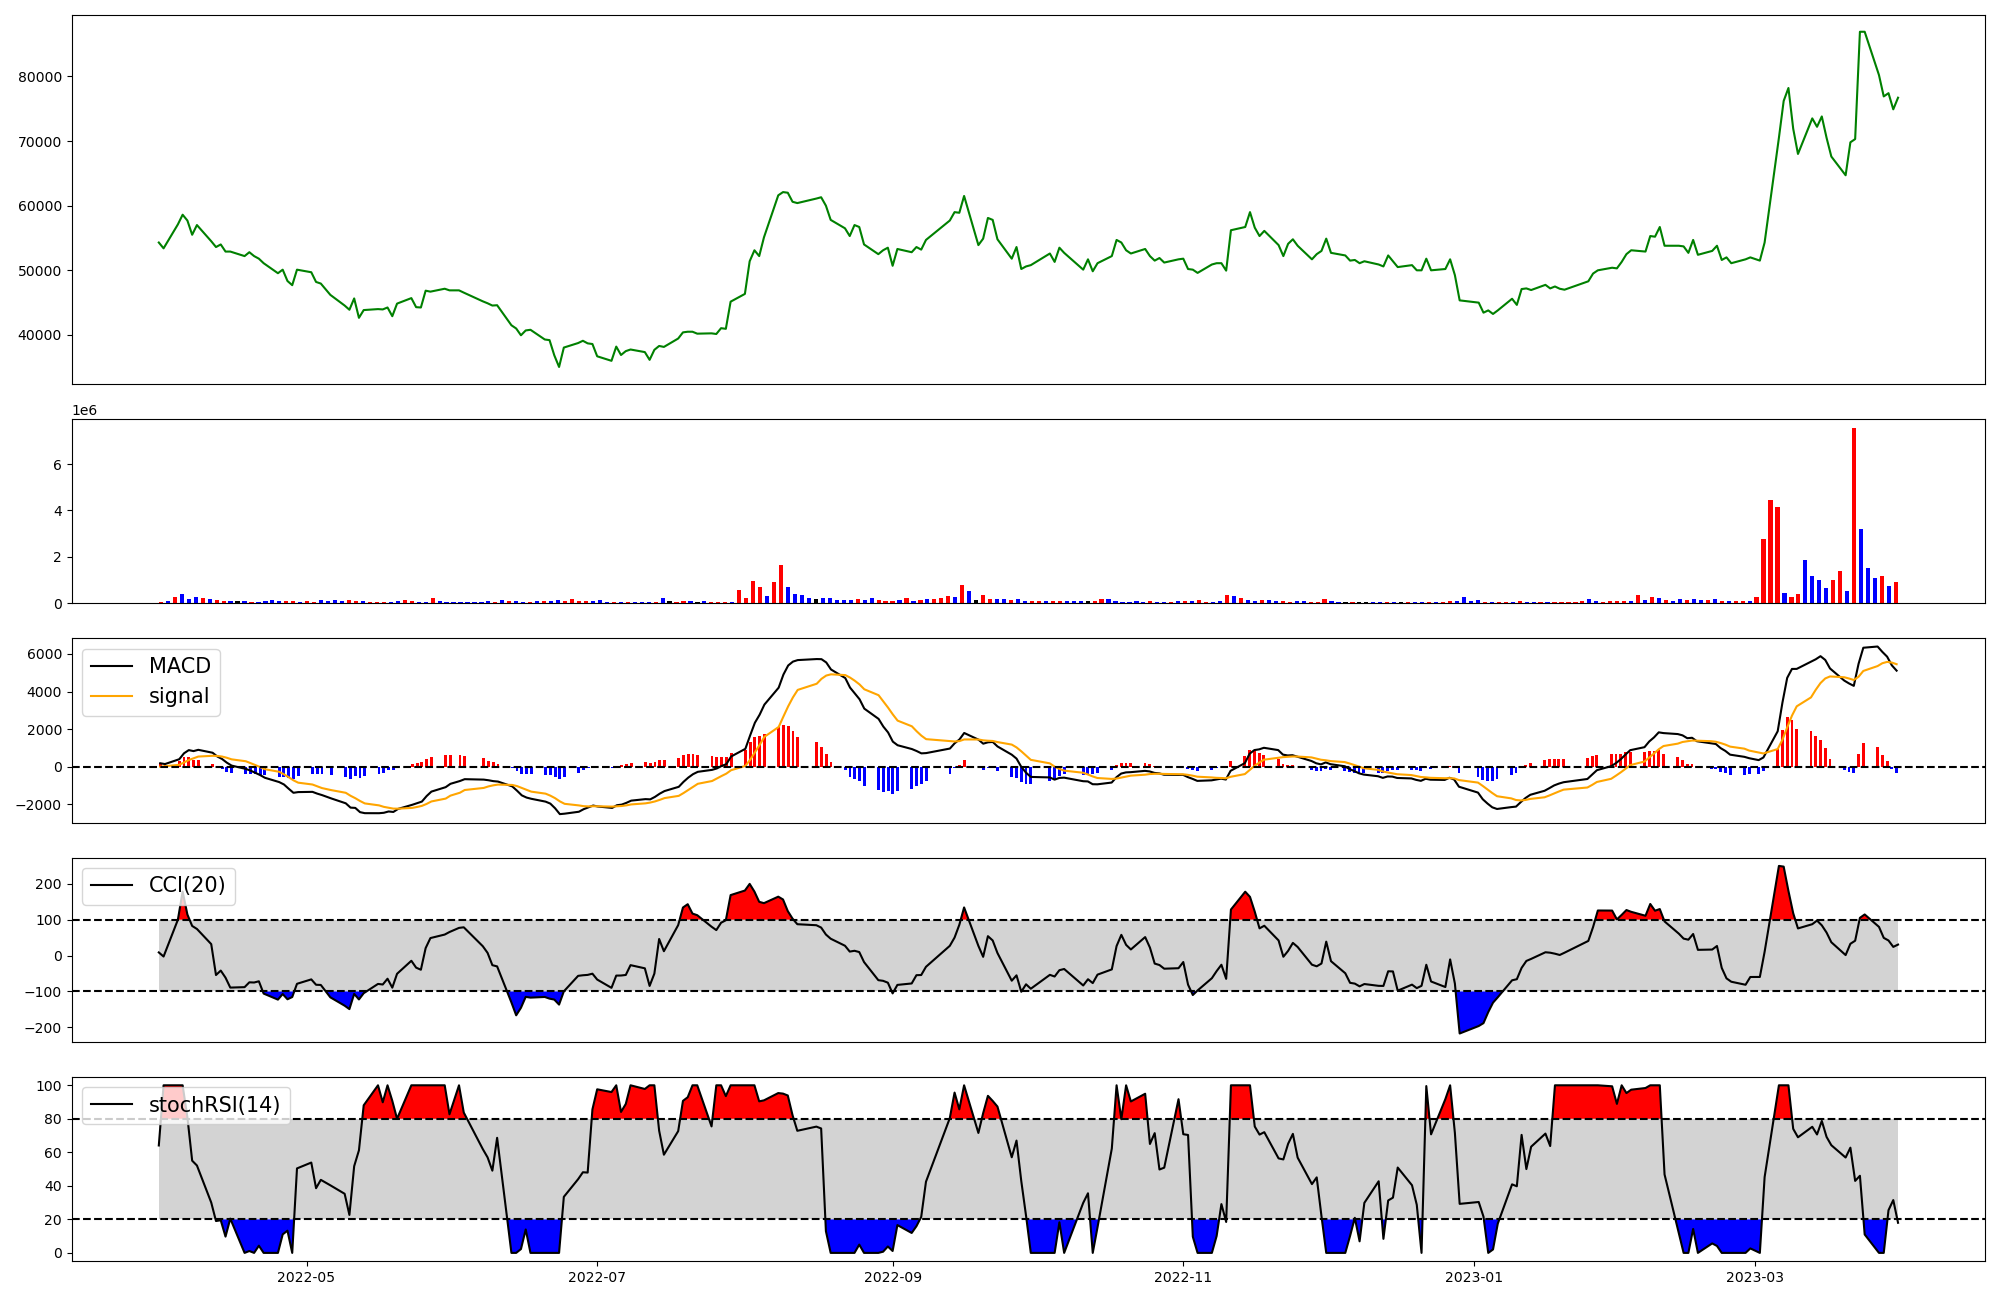2000x1300 pixels.
Task: Select the 2023-01 date tick label
Action: pos(1474,1276)
